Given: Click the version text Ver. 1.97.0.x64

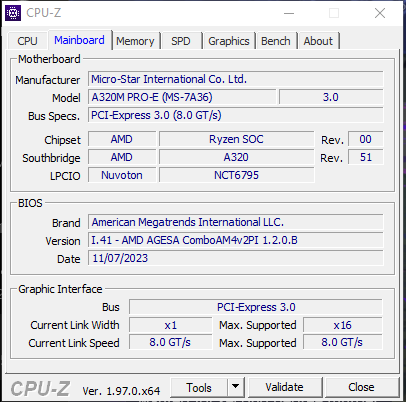Looking at the screenshot, I should point(121,391).
